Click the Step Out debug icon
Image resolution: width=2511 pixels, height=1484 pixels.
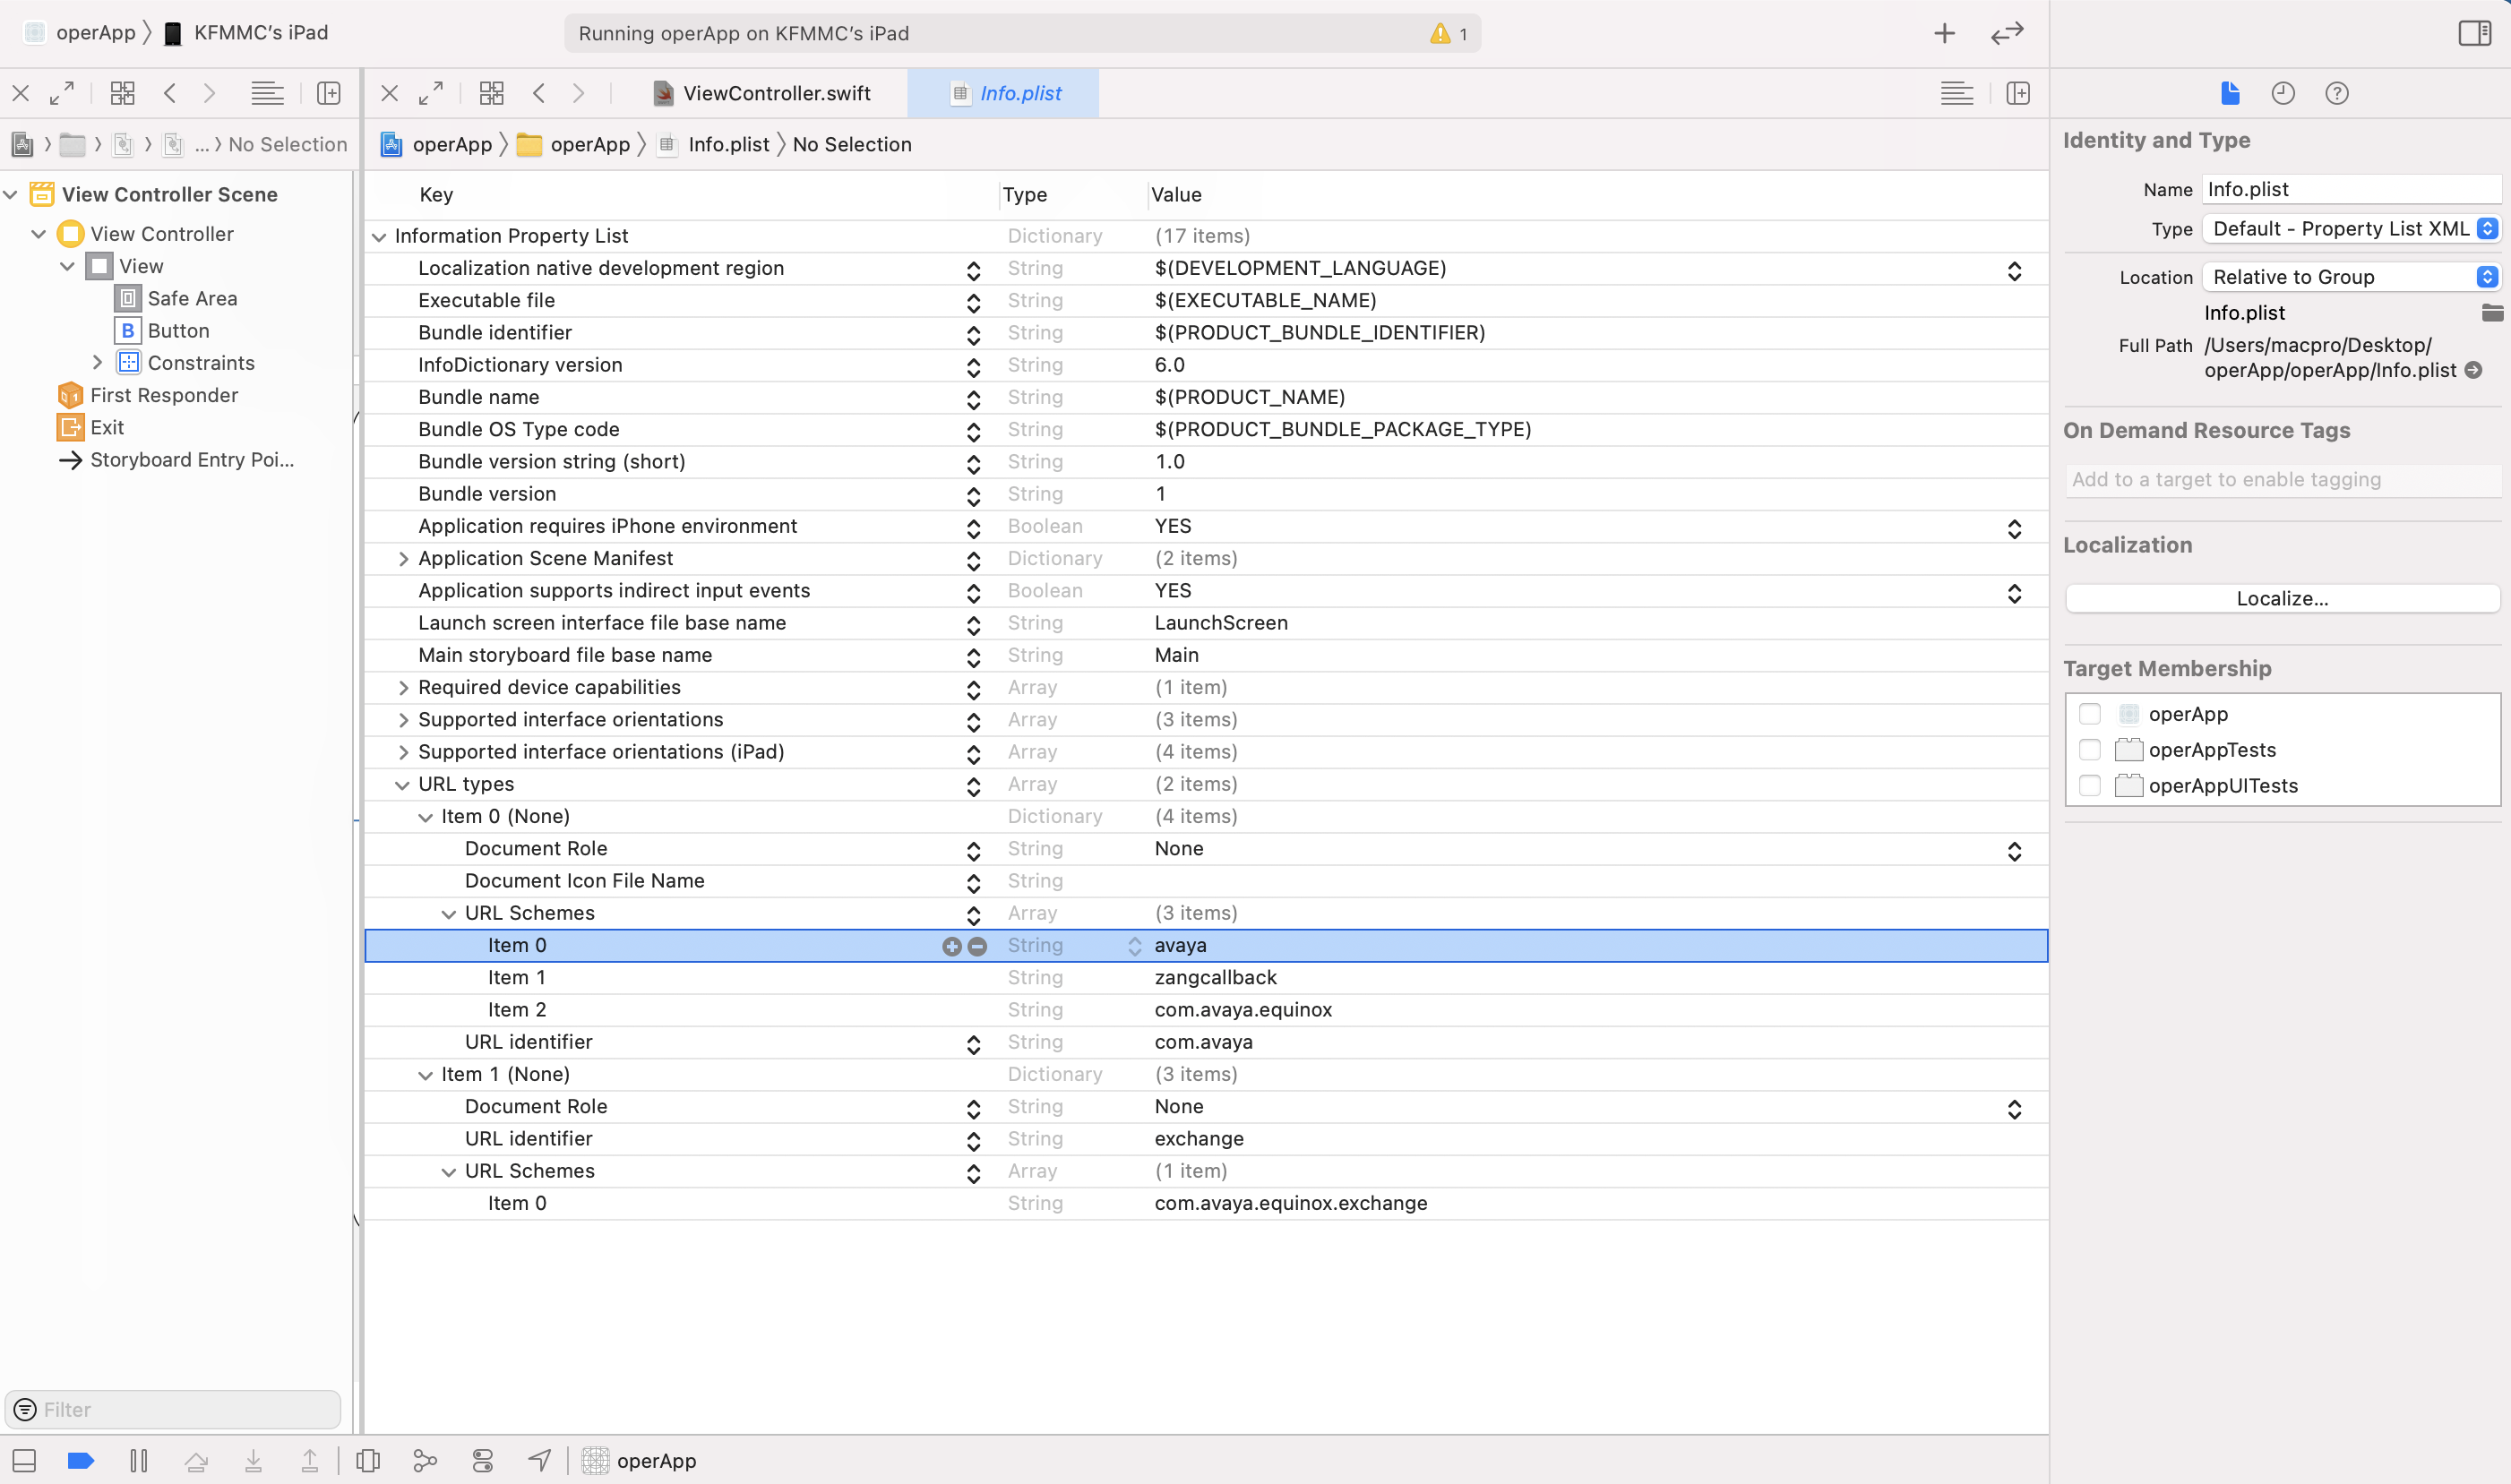click(x=310, y=1461)
